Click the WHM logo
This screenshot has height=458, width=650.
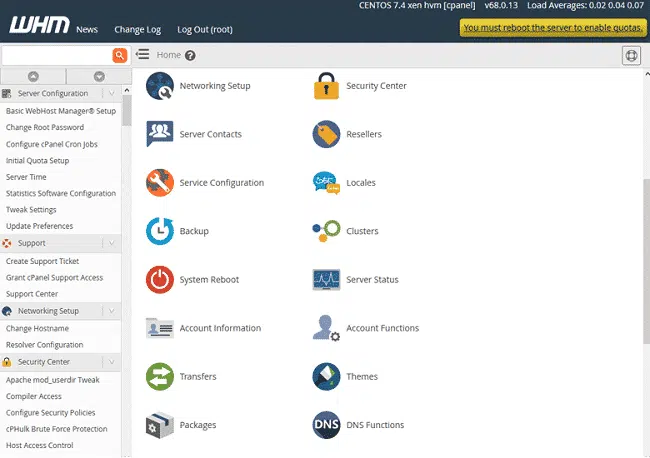click(x=39, y=25)
